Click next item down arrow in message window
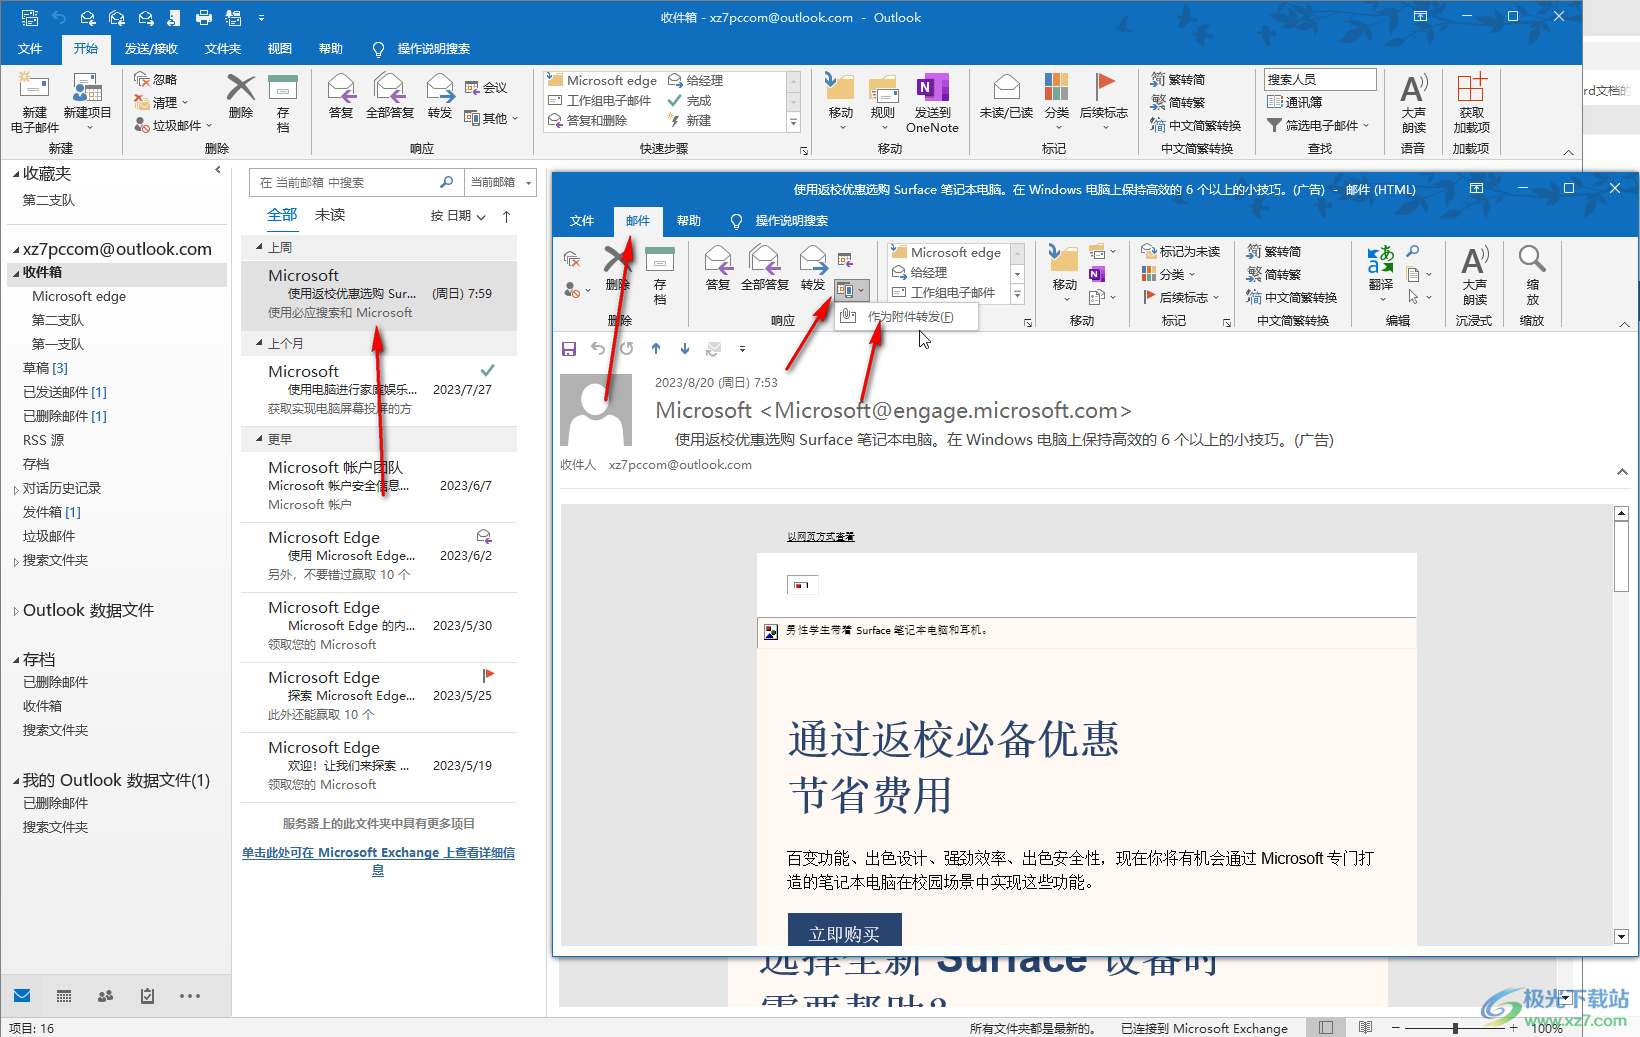 pyautogui.click(x=685, y=348)
